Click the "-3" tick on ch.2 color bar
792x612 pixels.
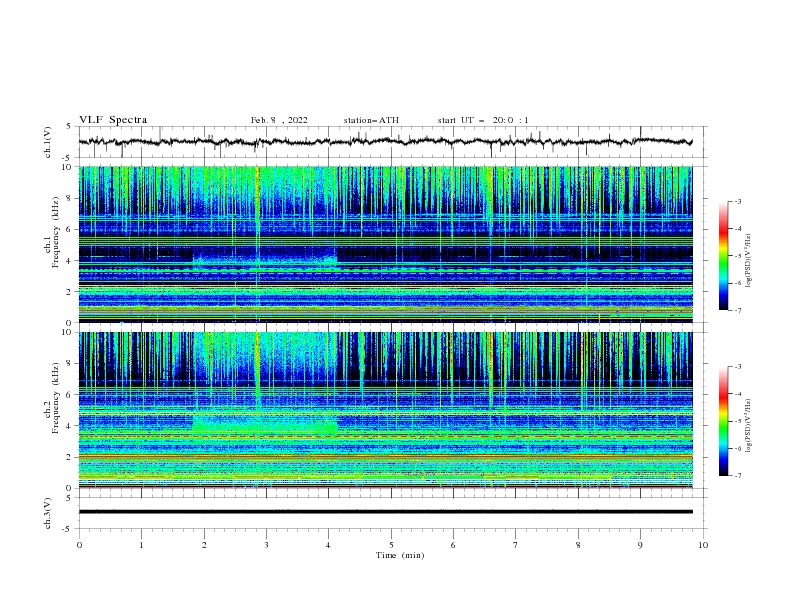[x=738, y=367]
